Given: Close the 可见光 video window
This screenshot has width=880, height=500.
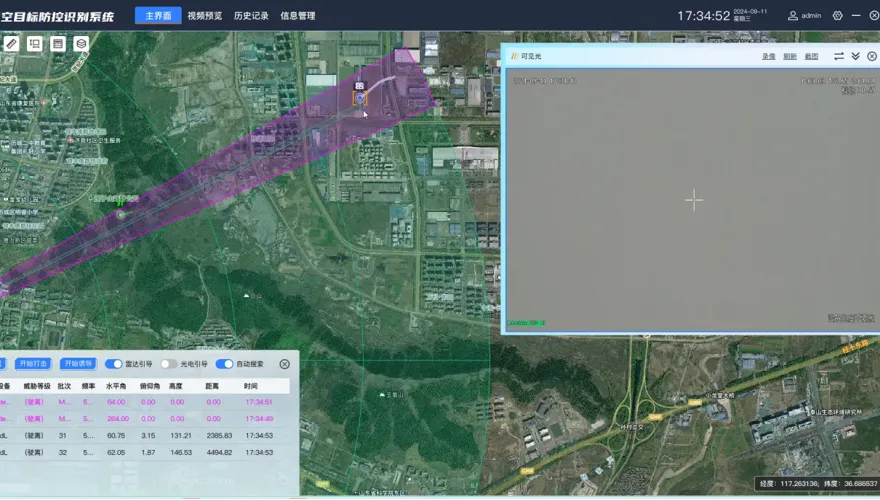Looking at the screenshot, I should [x=872, y=56].
